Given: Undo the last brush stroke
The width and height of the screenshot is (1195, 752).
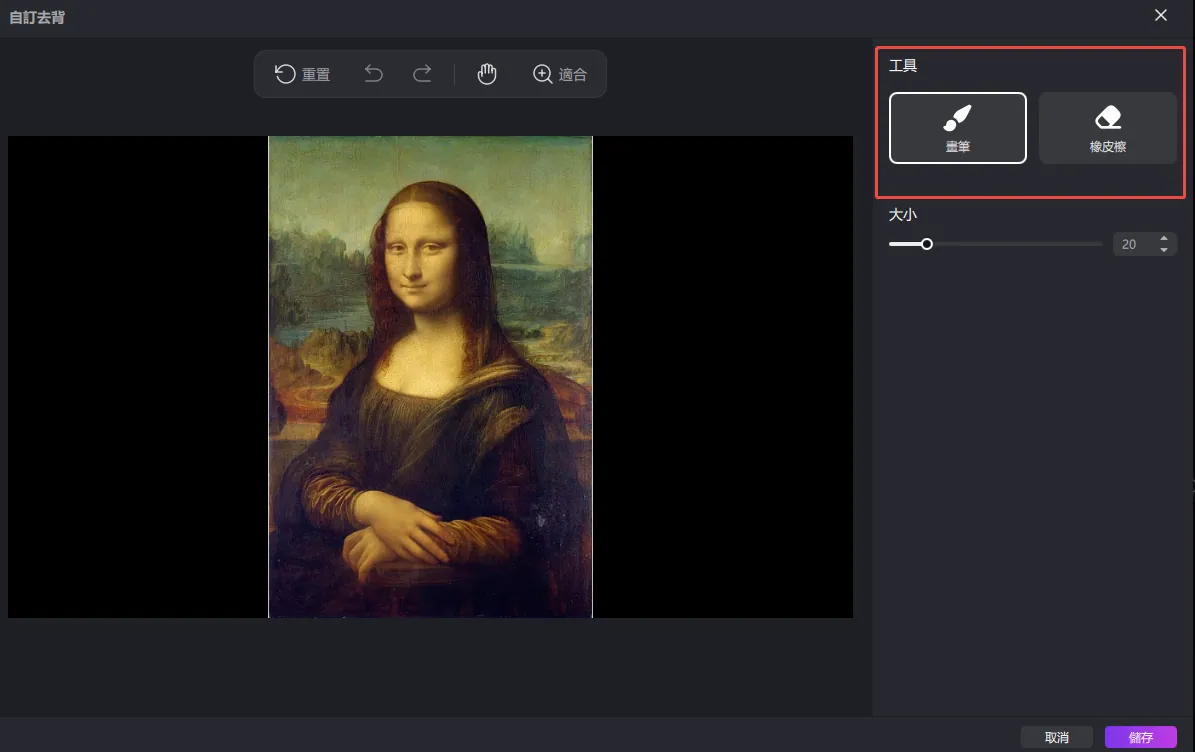Looking at the screenshot, I should [x=374, y=74].
